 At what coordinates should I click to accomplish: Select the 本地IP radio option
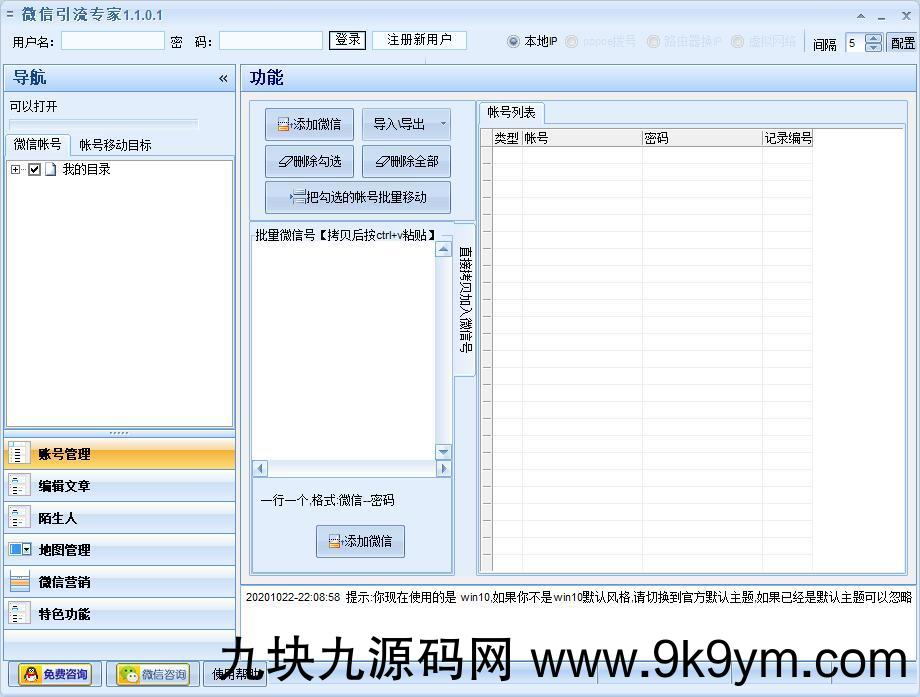click(514, 42)
